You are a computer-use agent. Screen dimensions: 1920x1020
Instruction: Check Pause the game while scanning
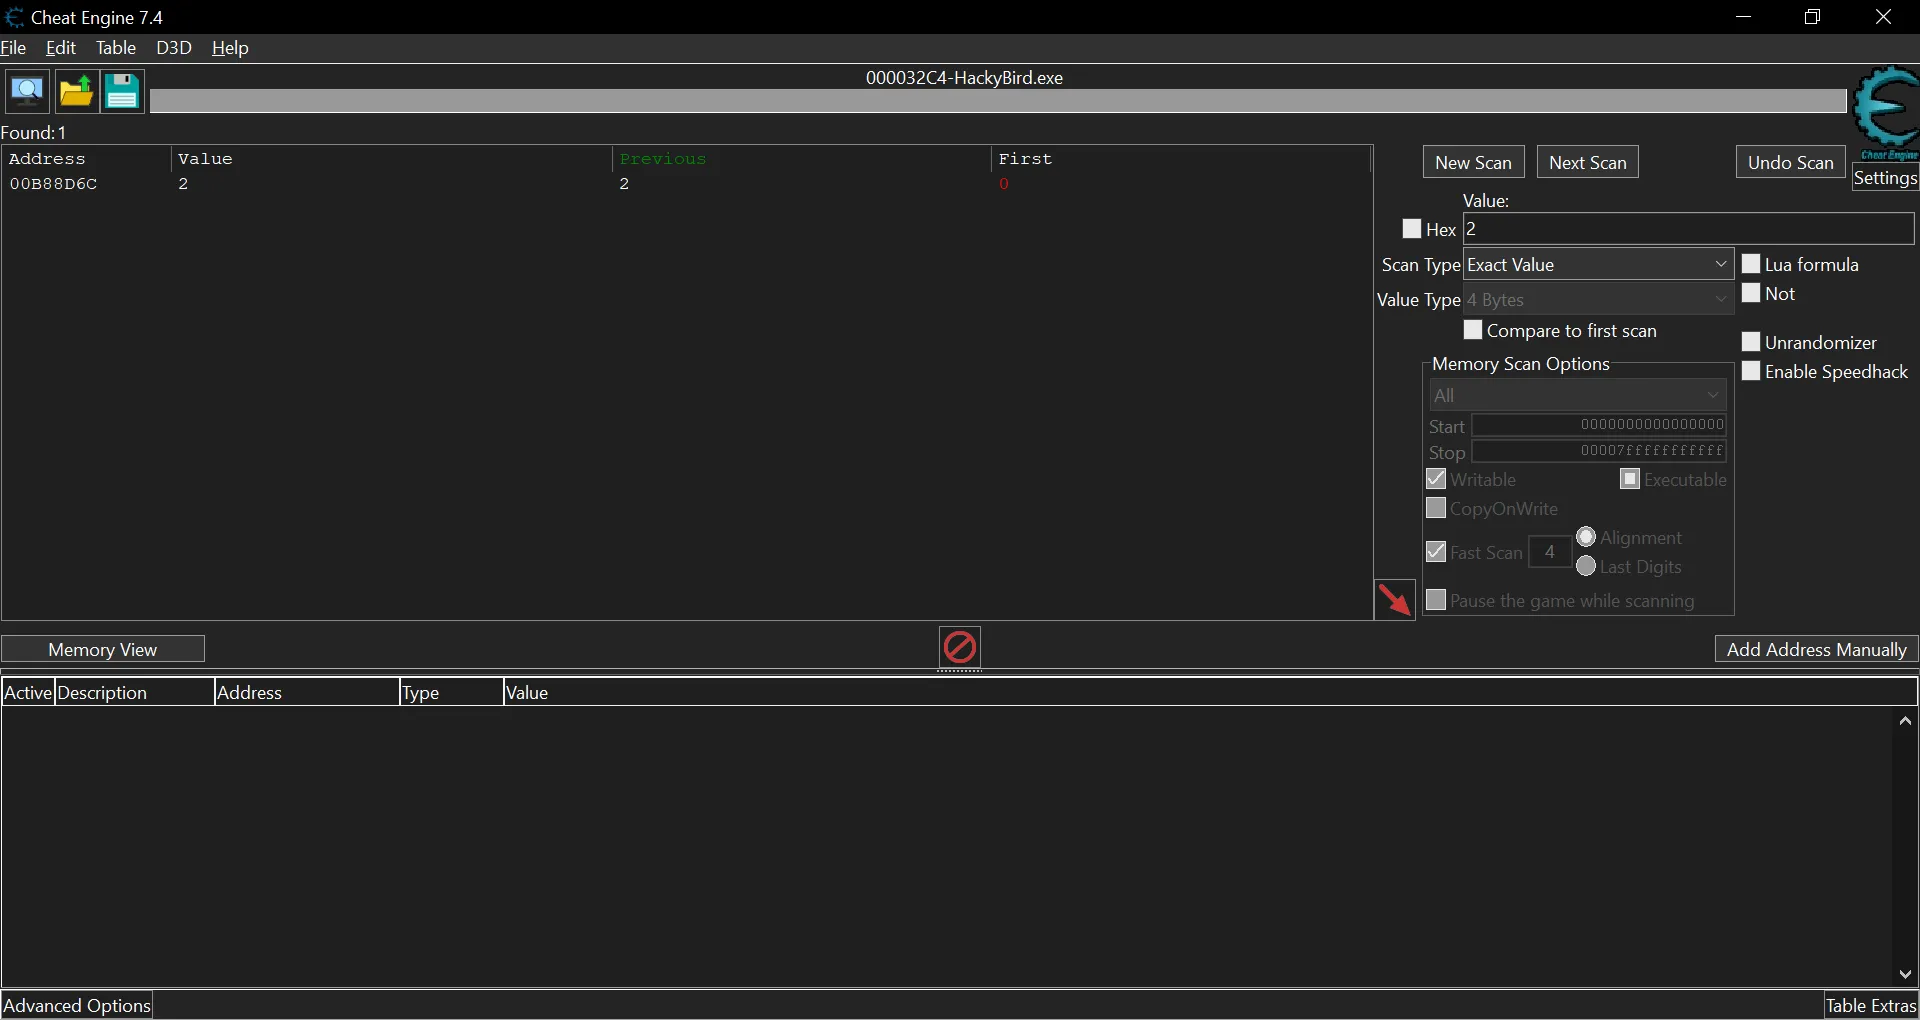pos(1436,600)
